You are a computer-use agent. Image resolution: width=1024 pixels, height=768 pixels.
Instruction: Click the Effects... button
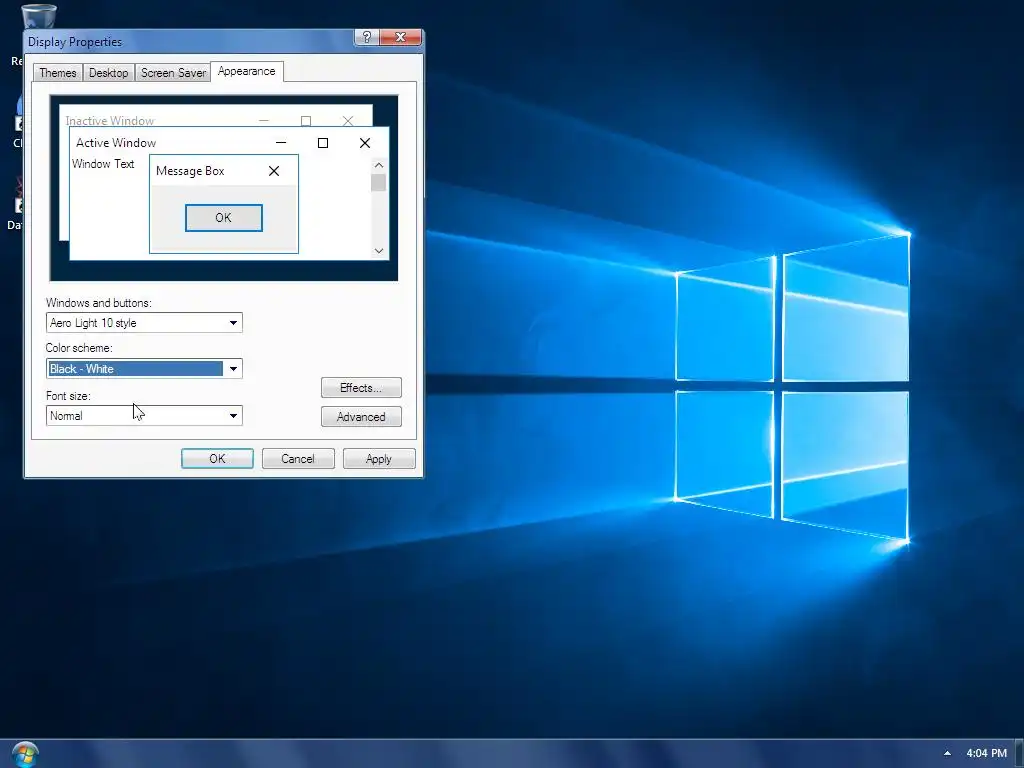[361, 388]
